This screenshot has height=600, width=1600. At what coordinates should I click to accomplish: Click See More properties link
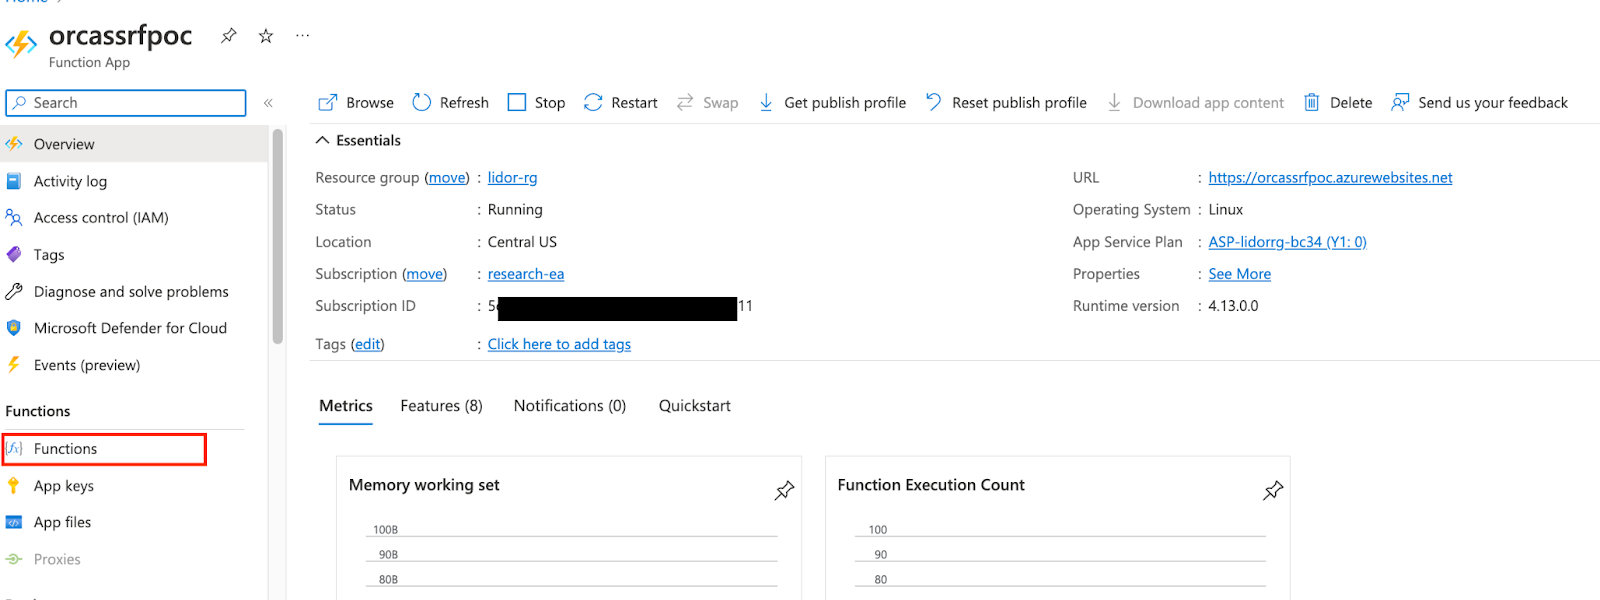tap(1239, 274)
